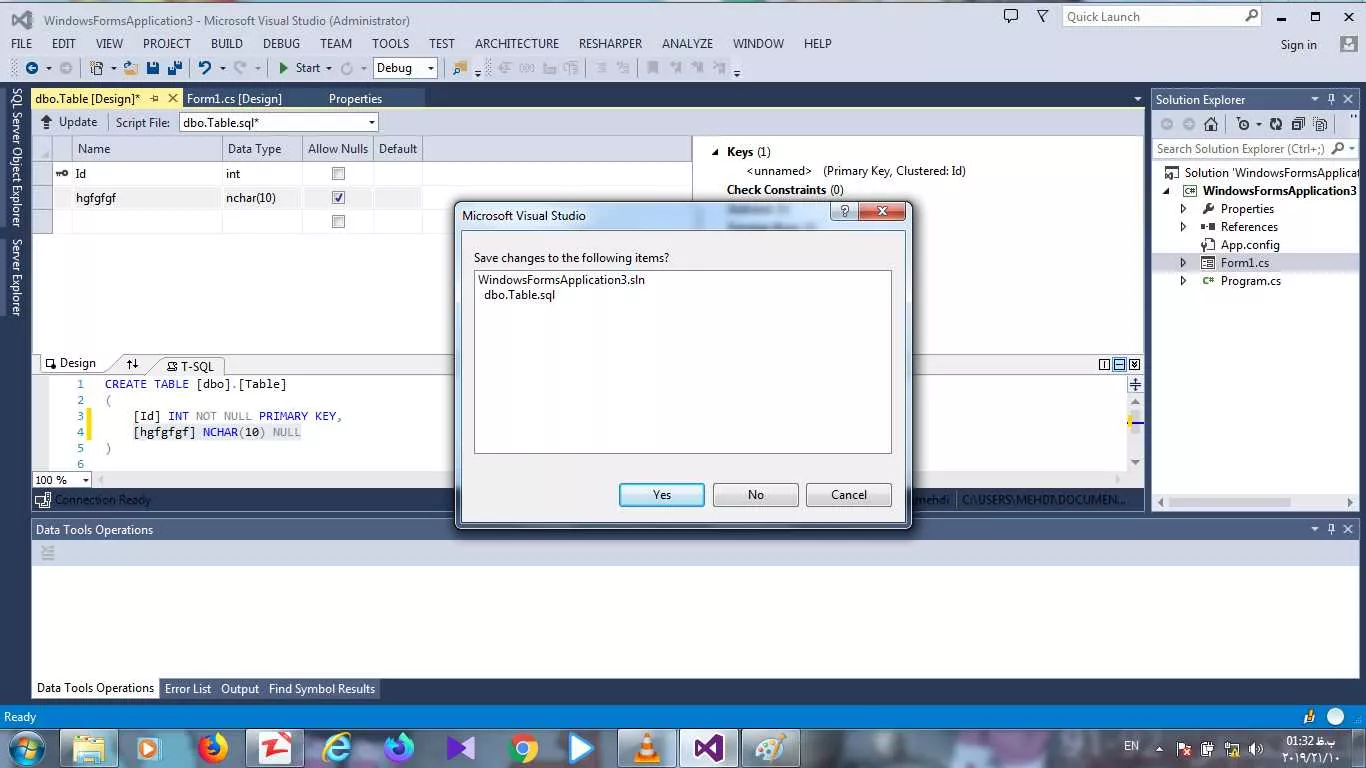Click the Pending Changes Filter clock icon
Image resolution: width=1366 pixels, height=768 pixels.
click(x=1243, y=124)
